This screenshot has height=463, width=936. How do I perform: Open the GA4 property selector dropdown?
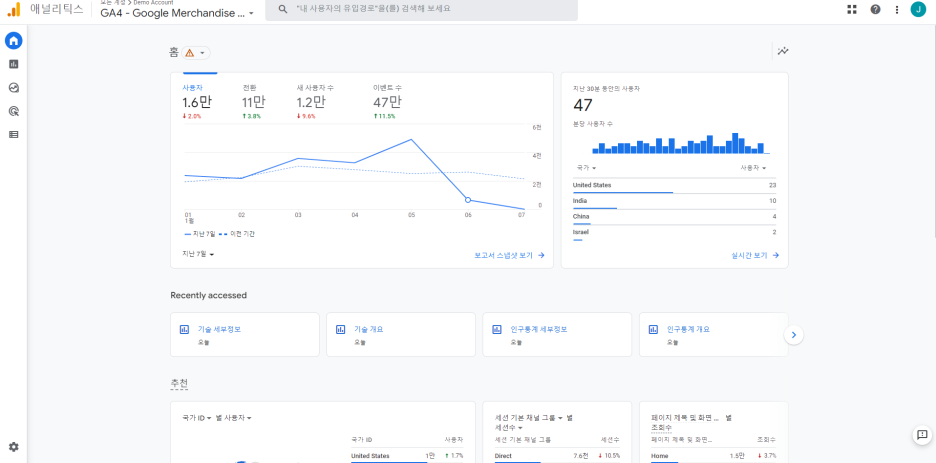pyautogui.click(x=177, y=13)
